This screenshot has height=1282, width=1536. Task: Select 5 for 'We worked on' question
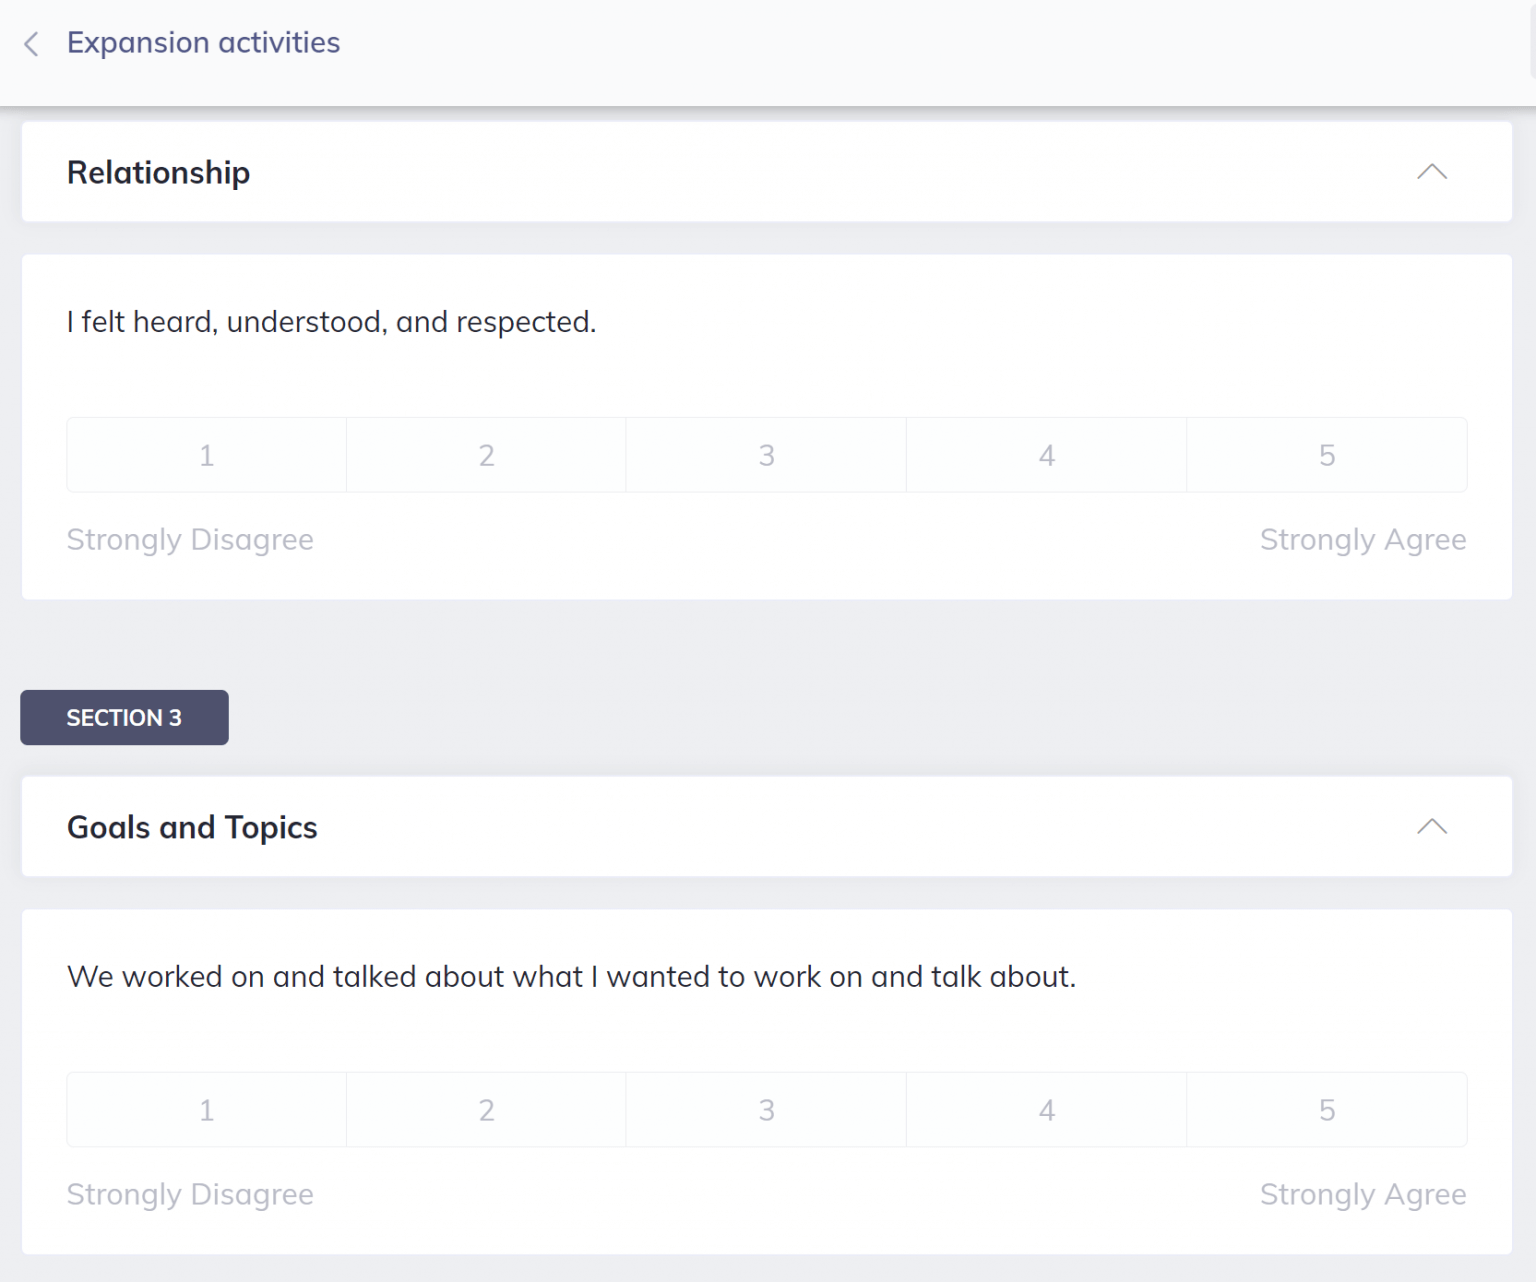[x=1327, y=1110]
